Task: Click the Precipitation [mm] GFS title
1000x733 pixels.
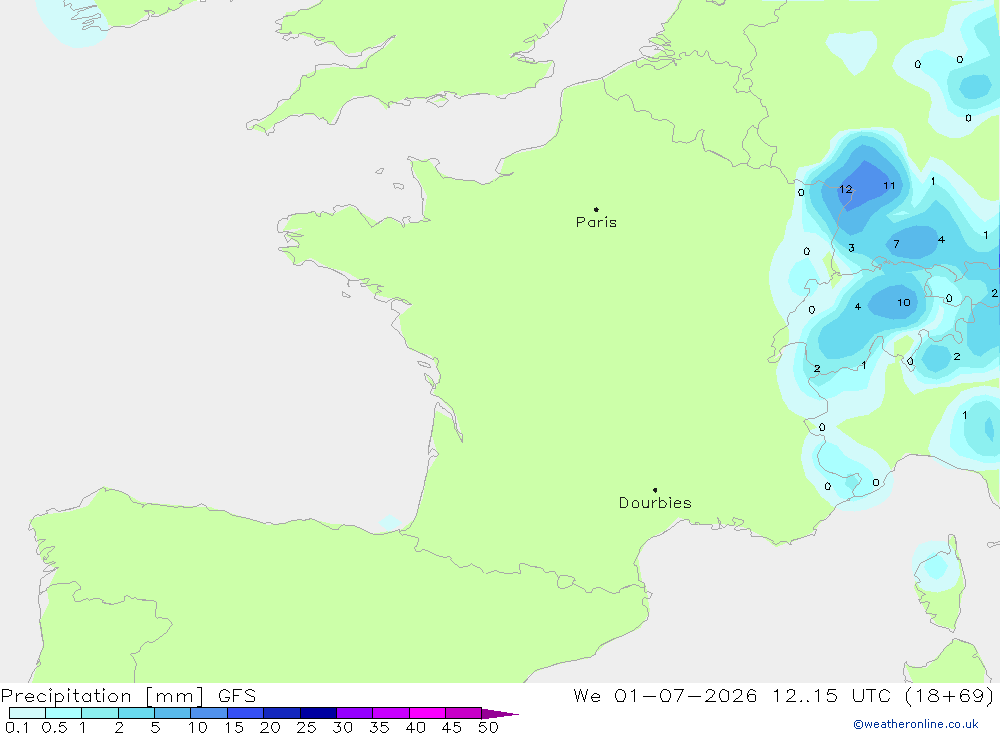Action: click(x=128, y=695)
